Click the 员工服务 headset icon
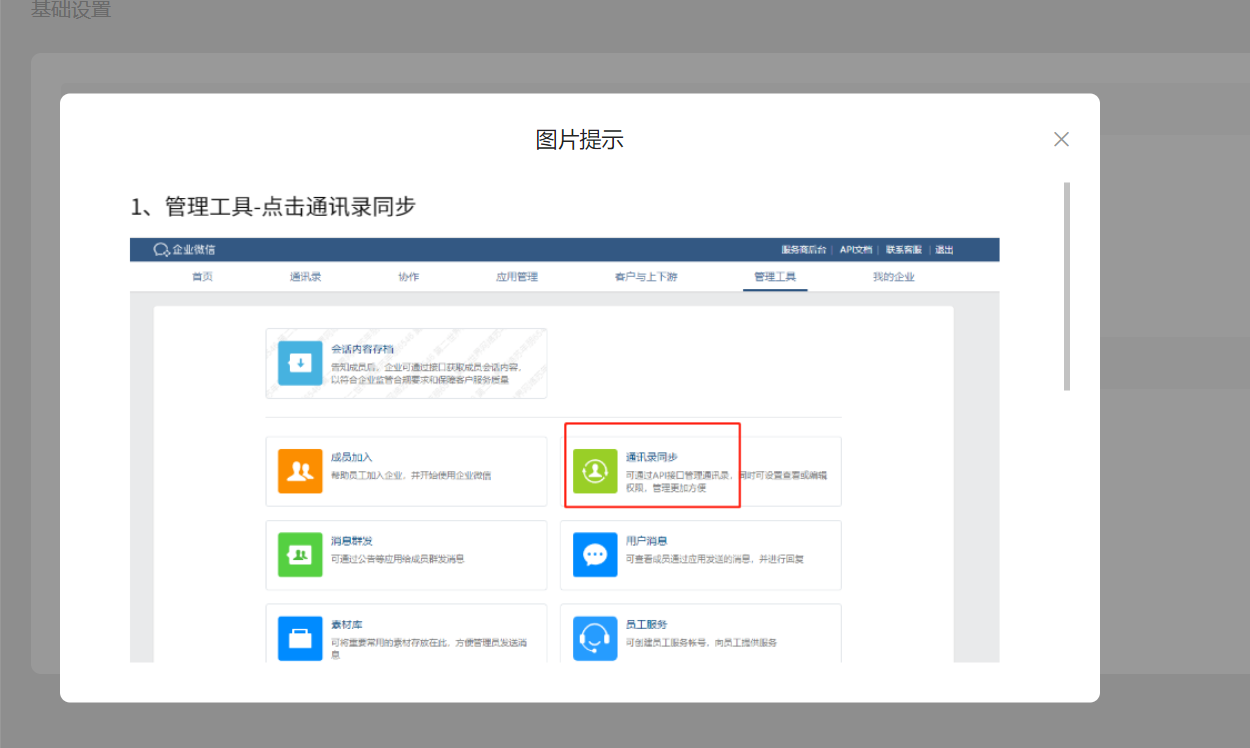This screenshot has width=1250, height=748. (x=595, y=638)
